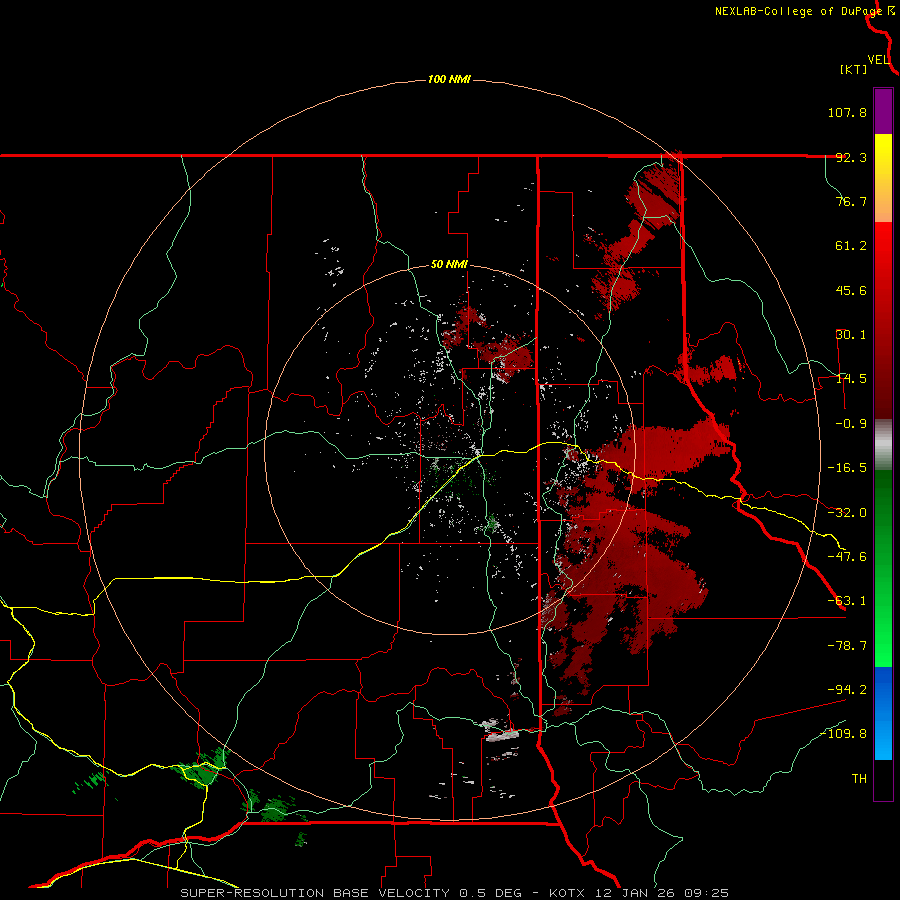Click the 50 NMI range ring label
The width and height of the screenshot is (900, 900).
[x=449, y=265]
